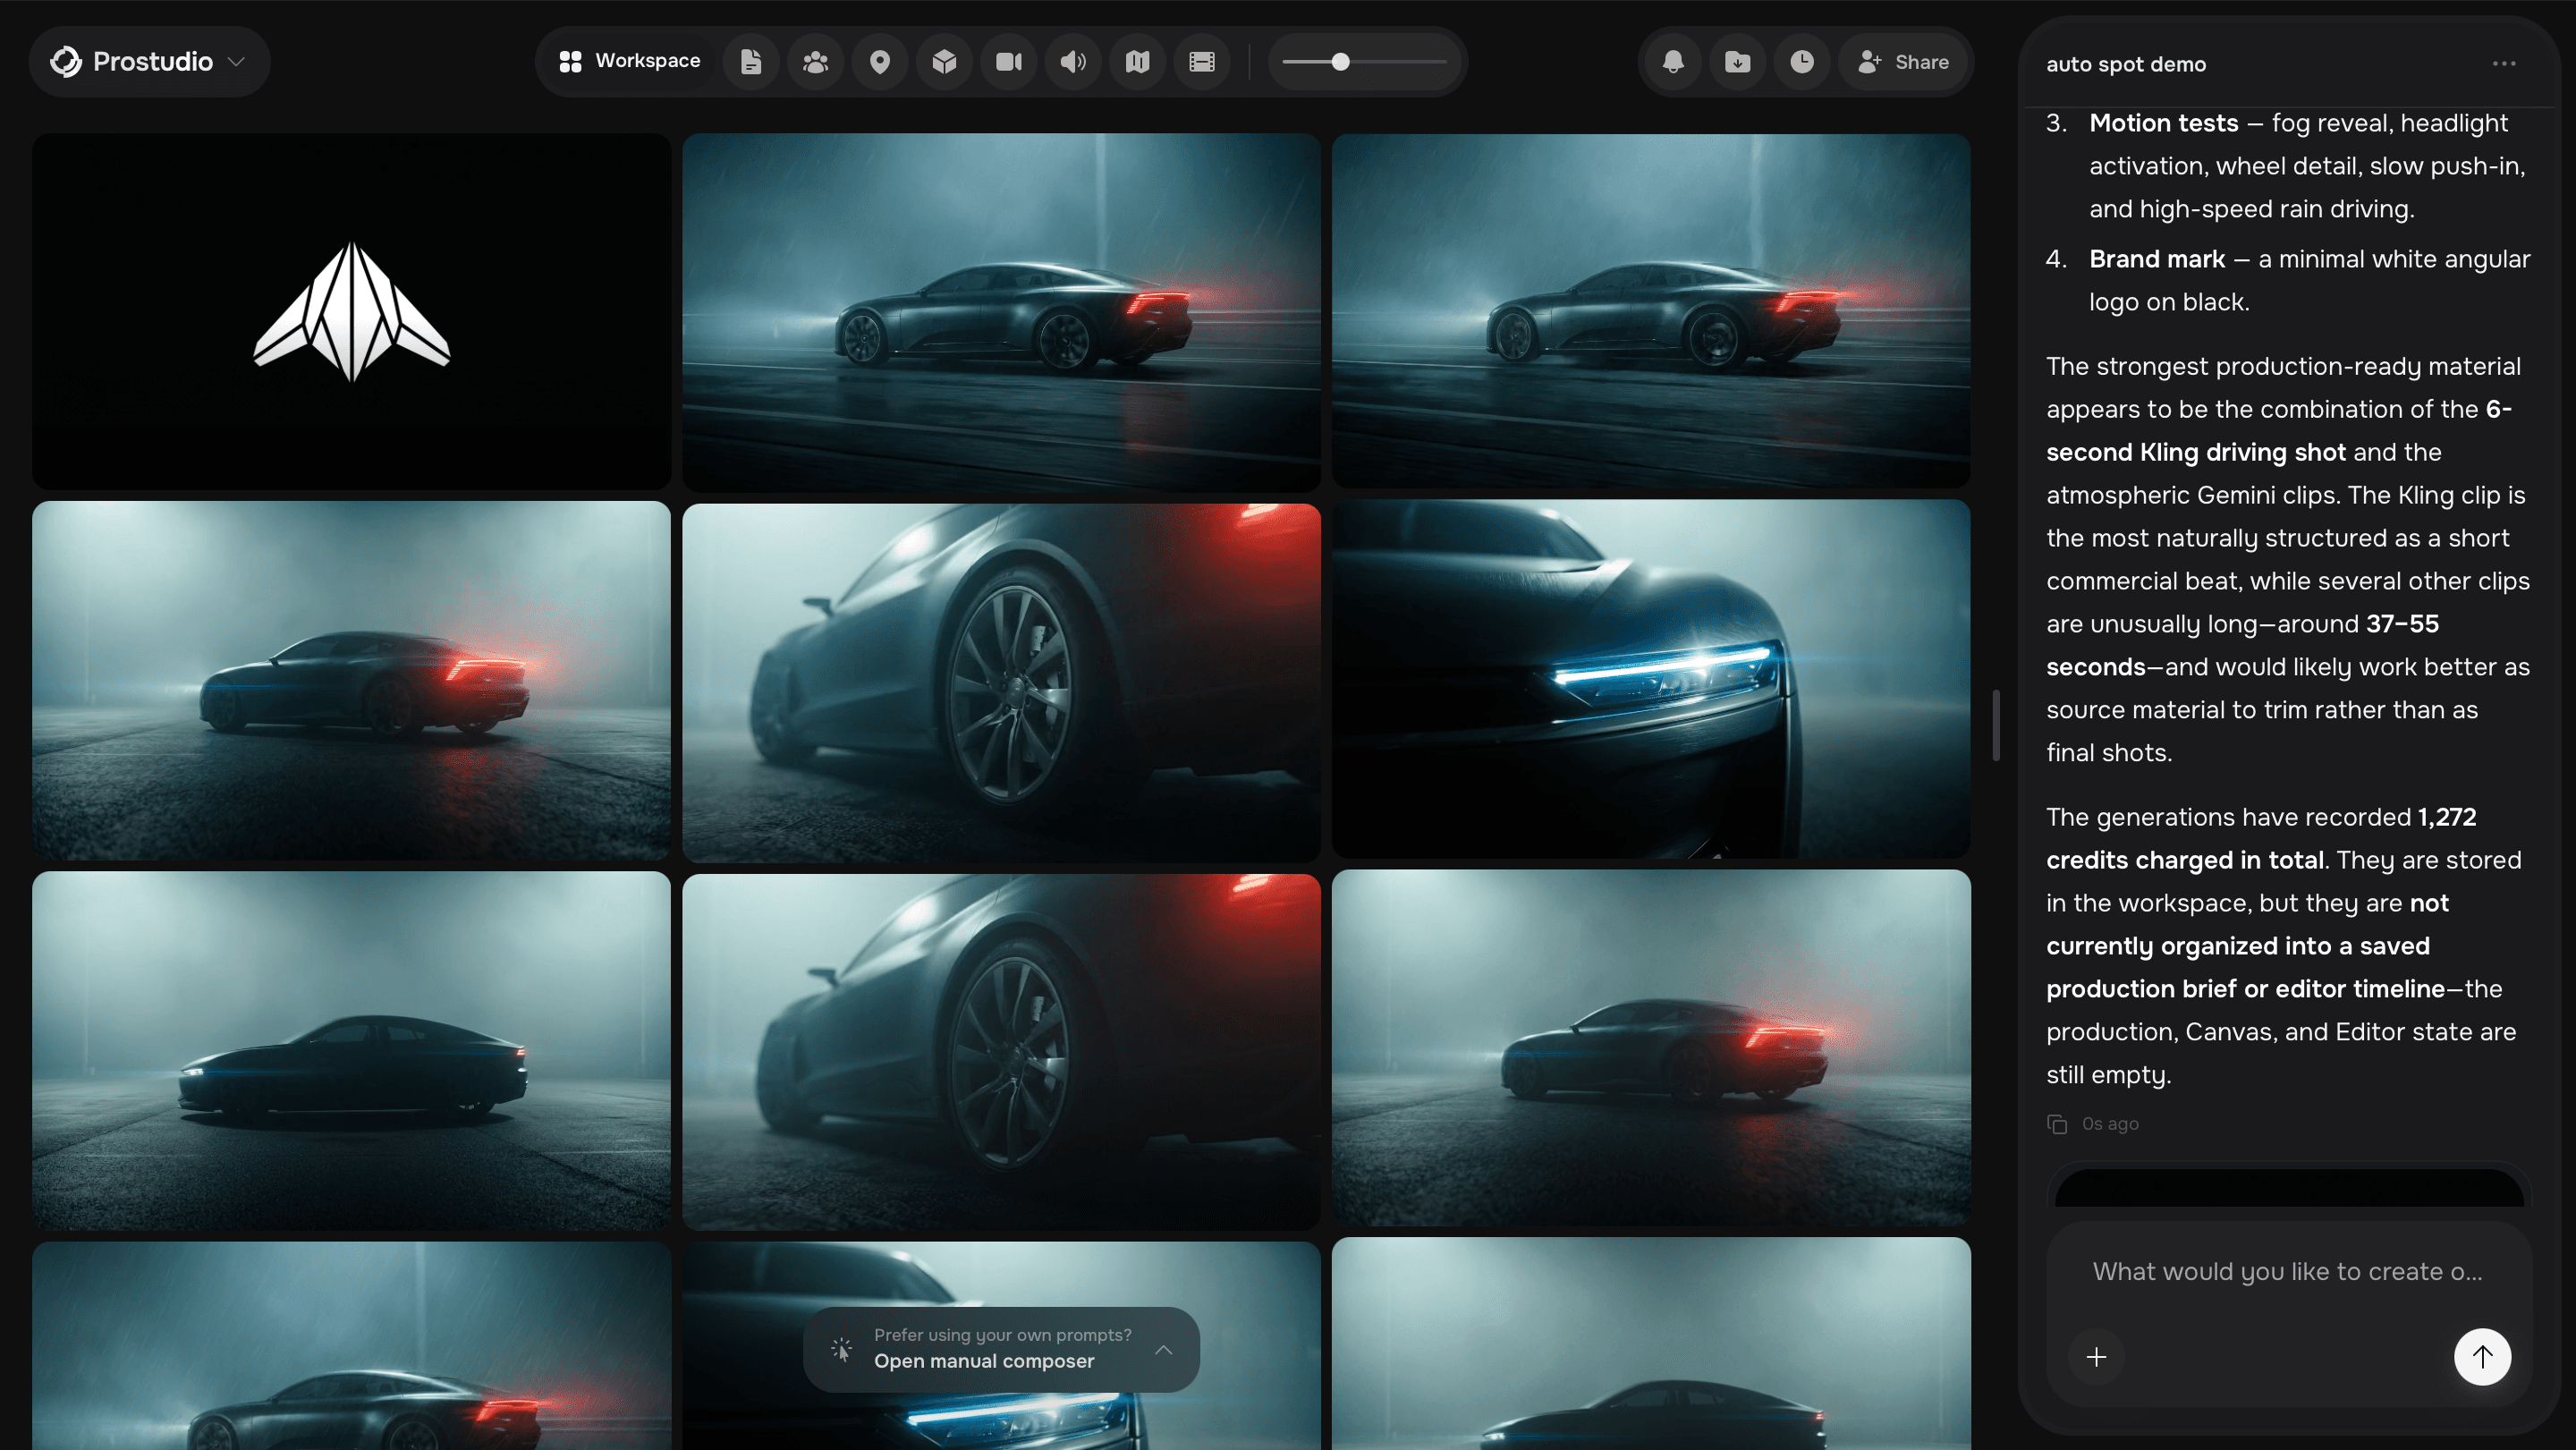Open the storyboard map icon tab

tap(1137, 62)
